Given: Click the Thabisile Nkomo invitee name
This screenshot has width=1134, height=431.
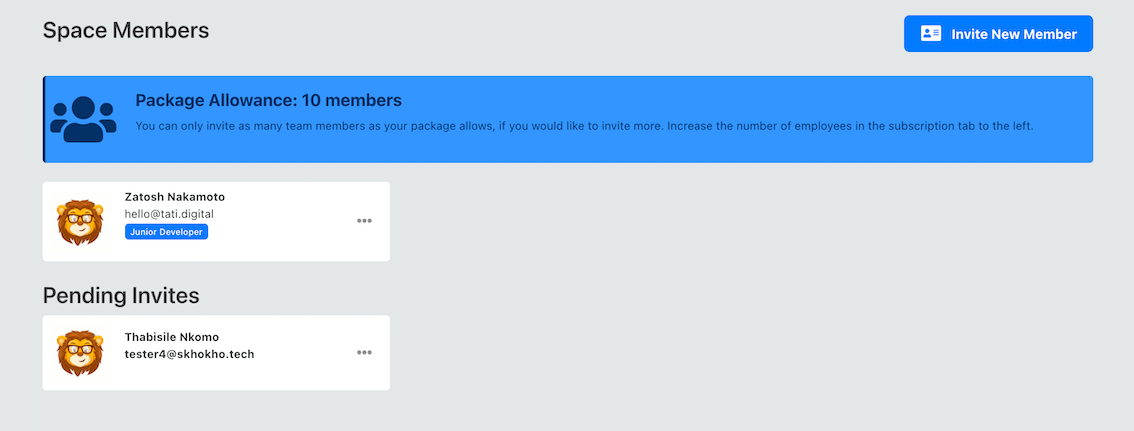Looking at the screenshot, I should (171, 337).
